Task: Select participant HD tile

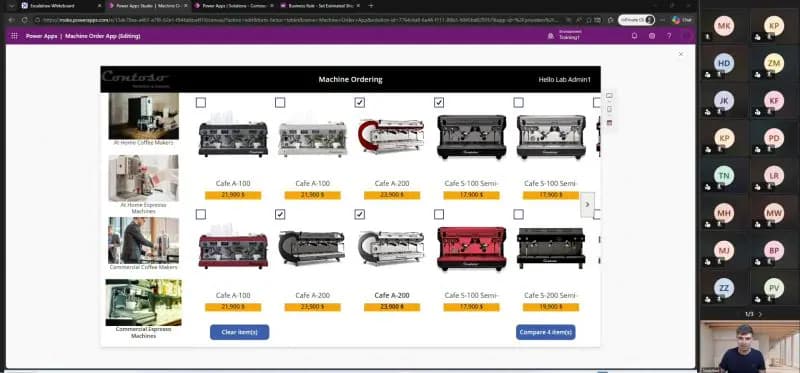Action: [723, 64]
